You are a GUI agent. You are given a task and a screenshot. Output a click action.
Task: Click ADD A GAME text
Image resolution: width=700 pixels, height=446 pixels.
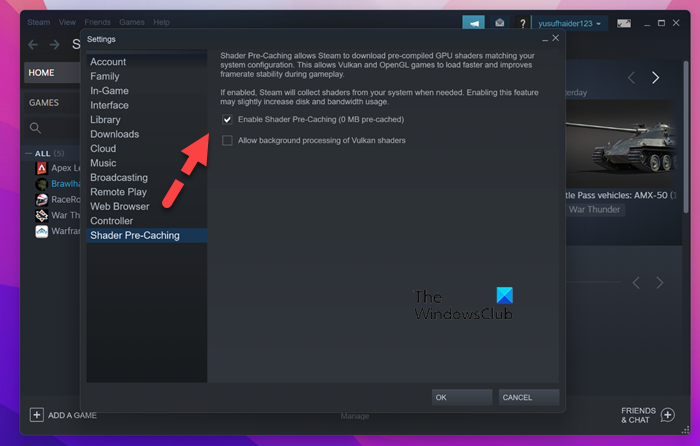click(72, 415)
